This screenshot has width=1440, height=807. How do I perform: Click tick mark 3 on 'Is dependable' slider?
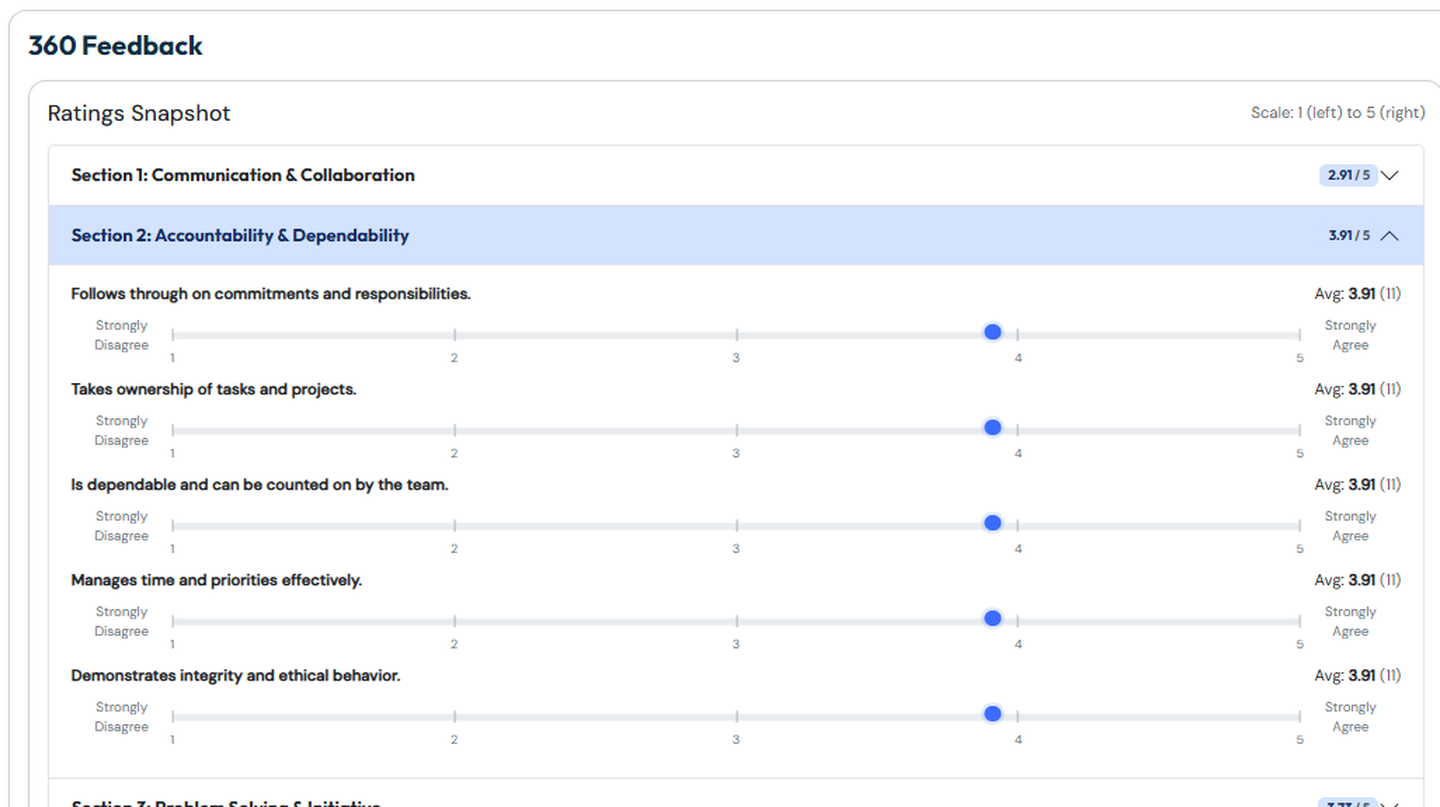737,525
